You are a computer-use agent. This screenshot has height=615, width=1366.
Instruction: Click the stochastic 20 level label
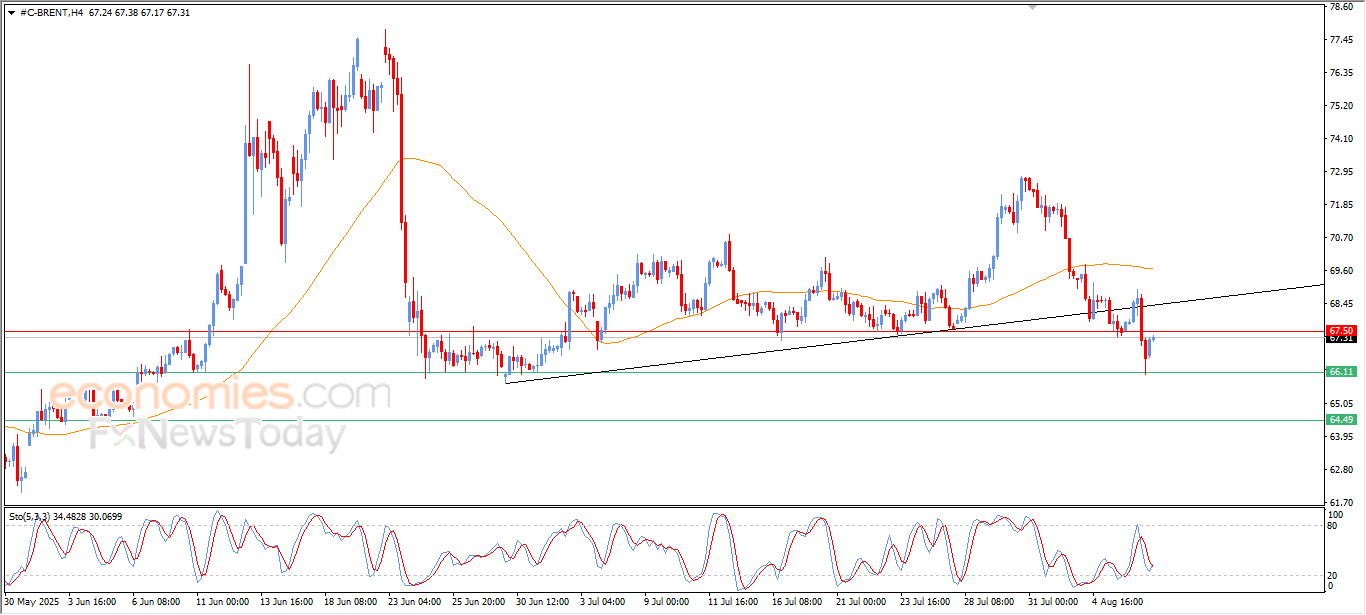1333,575
